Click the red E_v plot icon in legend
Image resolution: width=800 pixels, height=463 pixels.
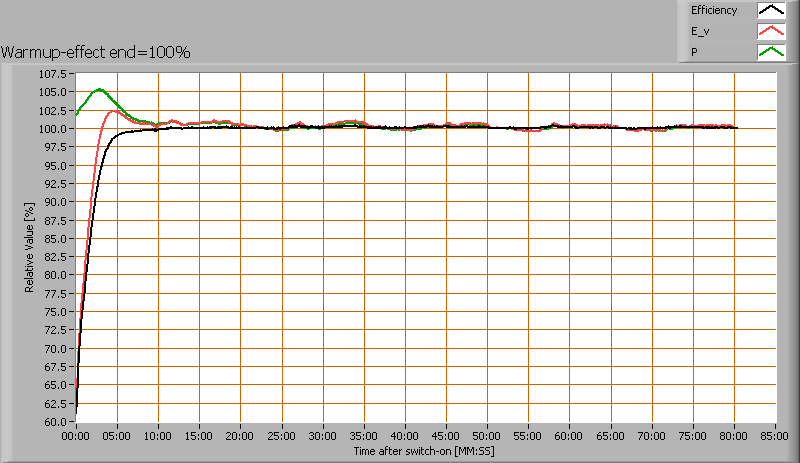770,32
